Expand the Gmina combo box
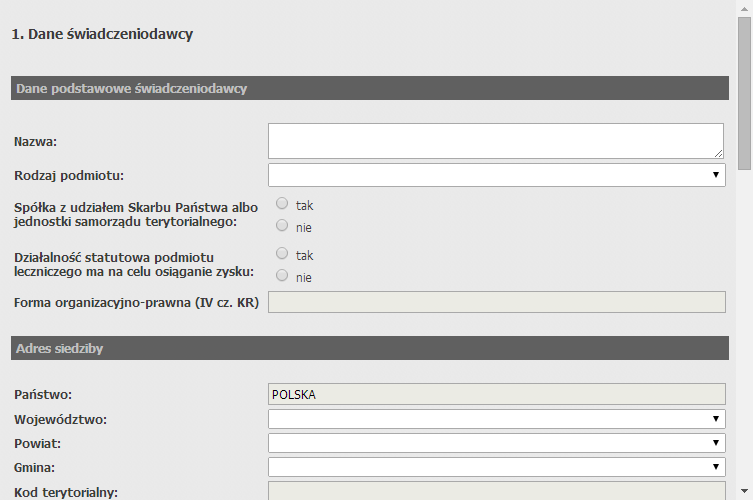This screenshot has width=753, height=500. [x=497, y=467]
